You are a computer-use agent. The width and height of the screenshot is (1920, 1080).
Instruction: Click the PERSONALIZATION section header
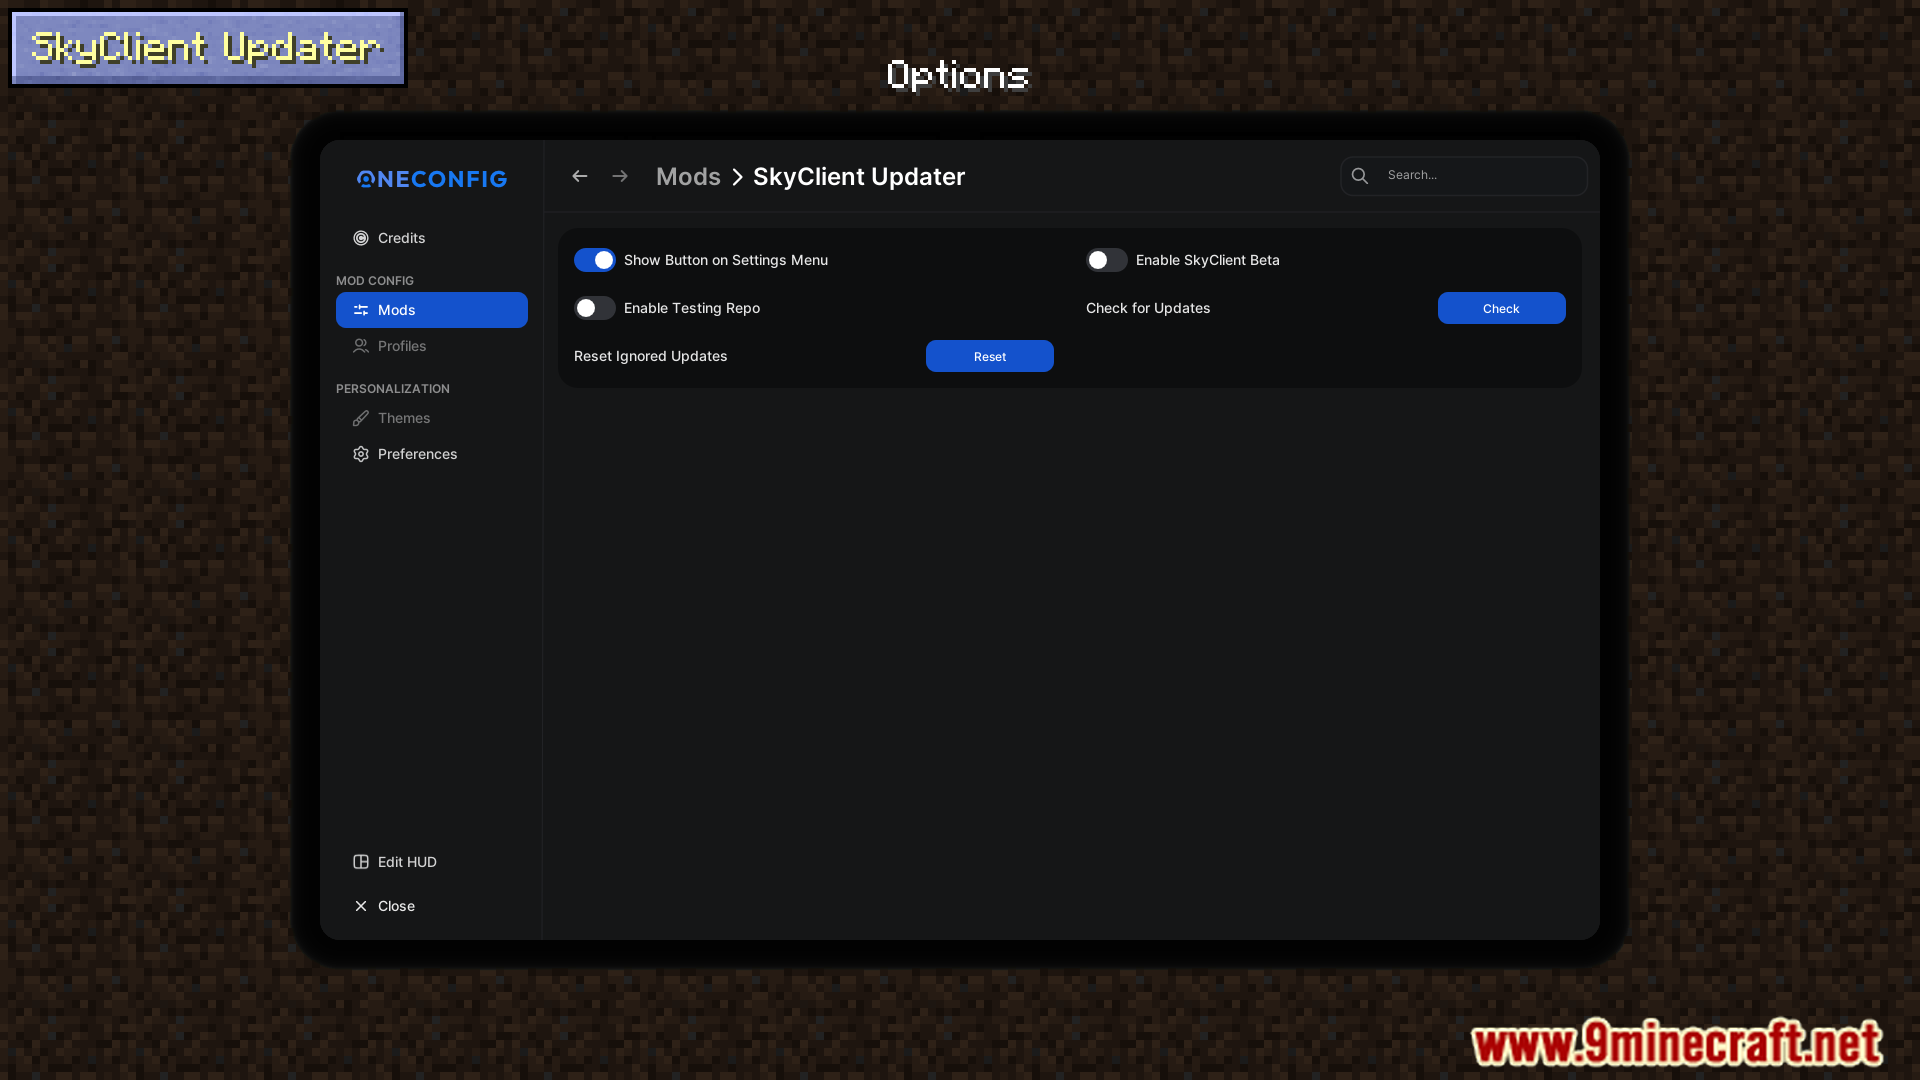pos(393,389)
